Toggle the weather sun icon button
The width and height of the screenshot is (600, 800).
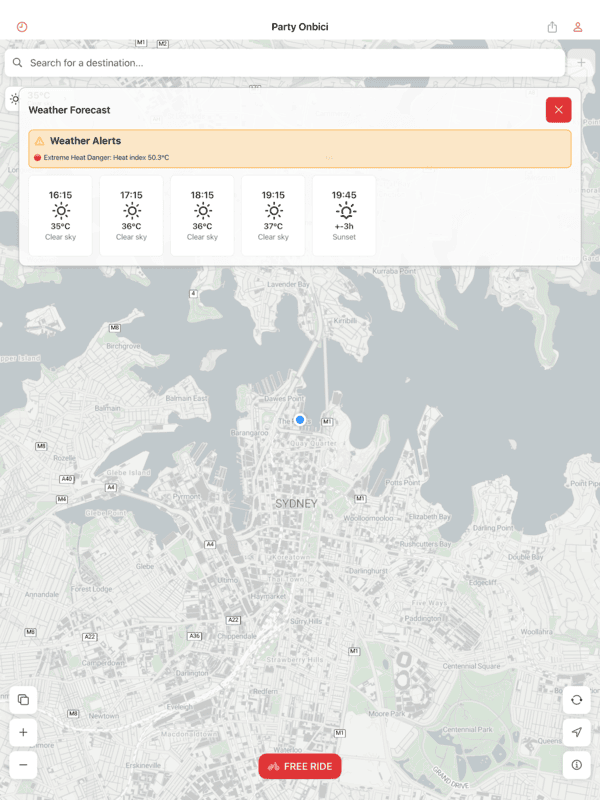(x=14, y=99)
